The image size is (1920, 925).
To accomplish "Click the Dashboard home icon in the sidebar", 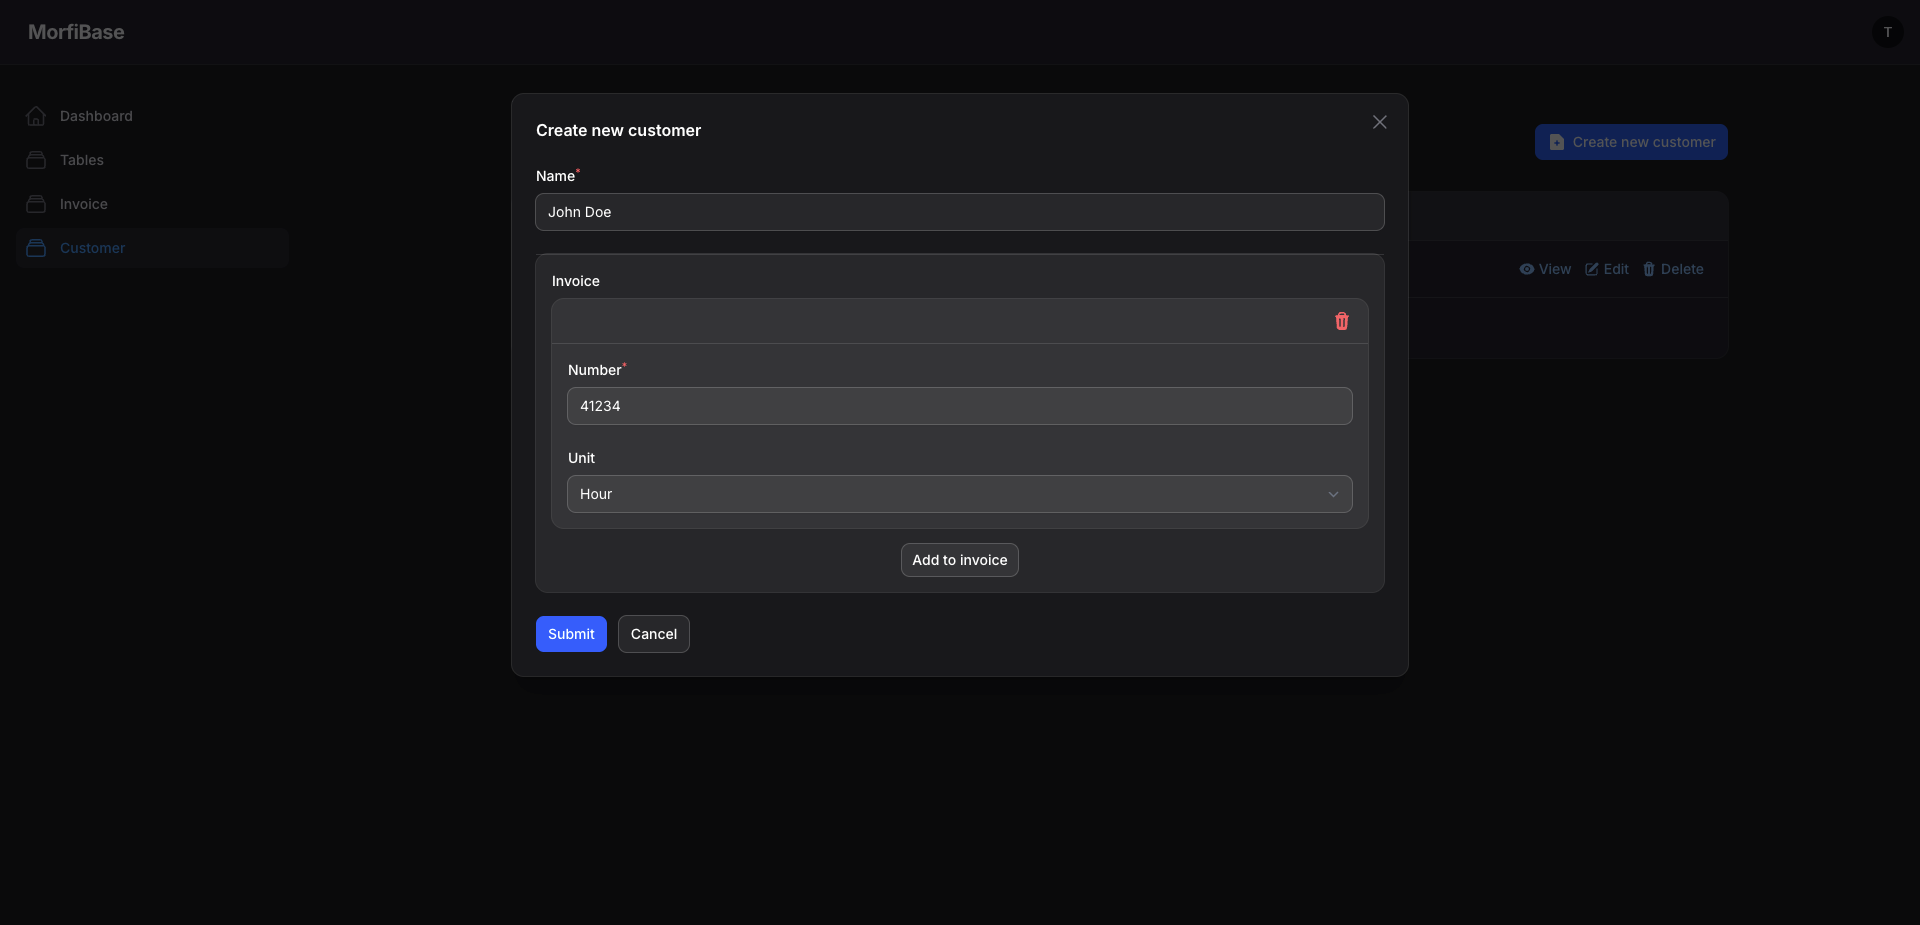I will tap(36, 116).
